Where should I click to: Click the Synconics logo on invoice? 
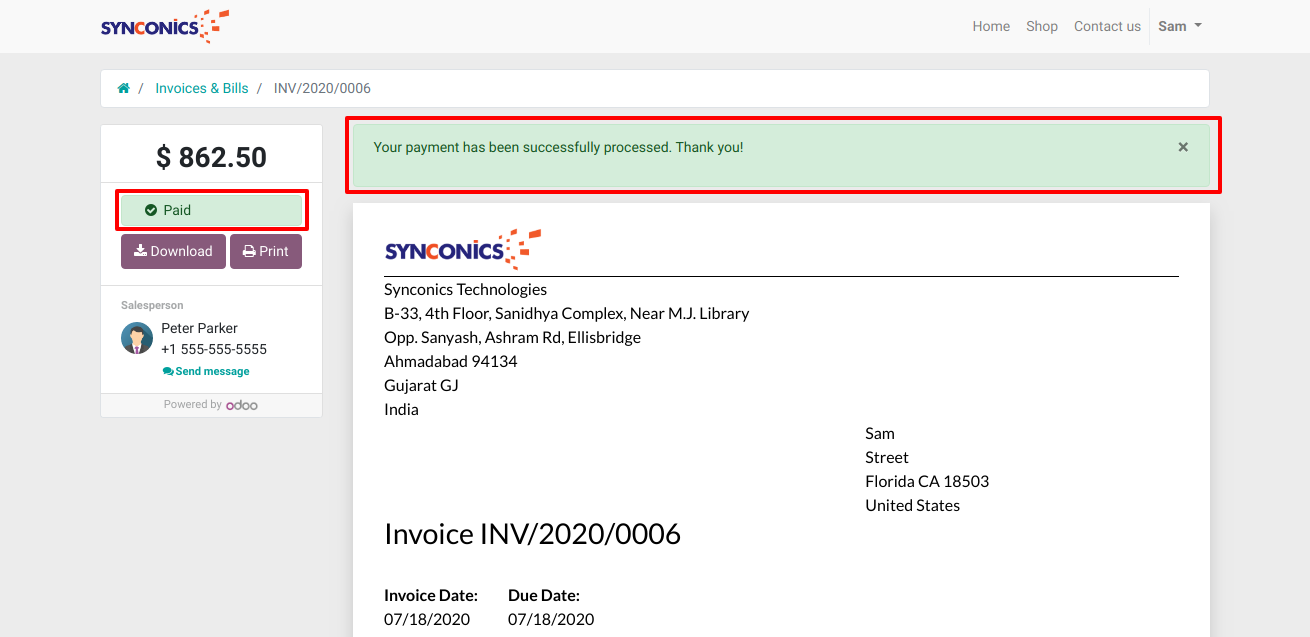462,249
